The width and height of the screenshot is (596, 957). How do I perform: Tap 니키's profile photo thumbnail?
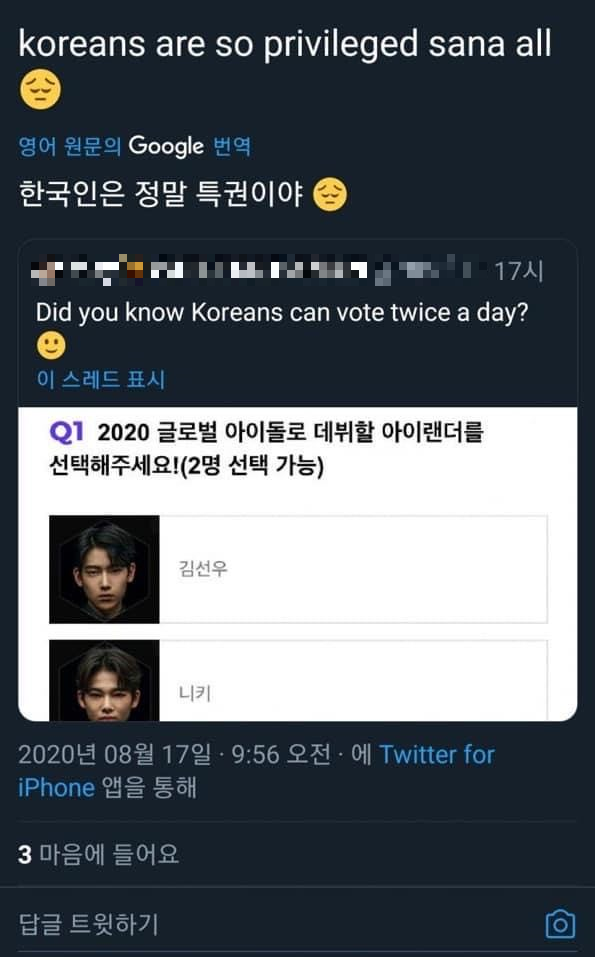104,681
